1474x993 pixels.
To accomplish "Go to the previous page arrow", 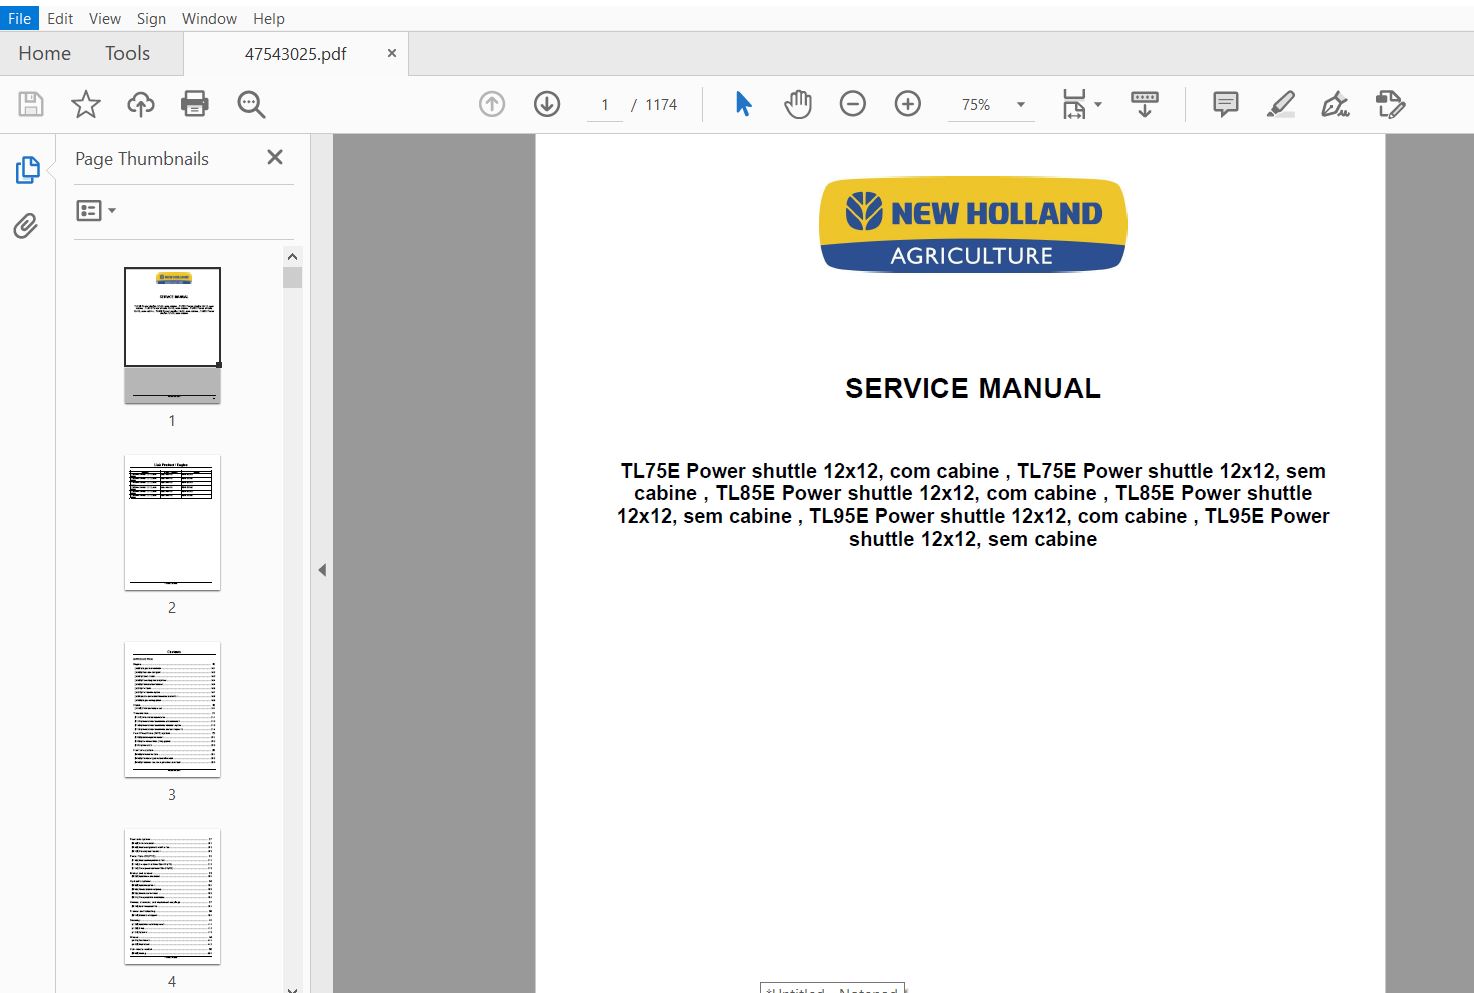I will coord(492,104).
